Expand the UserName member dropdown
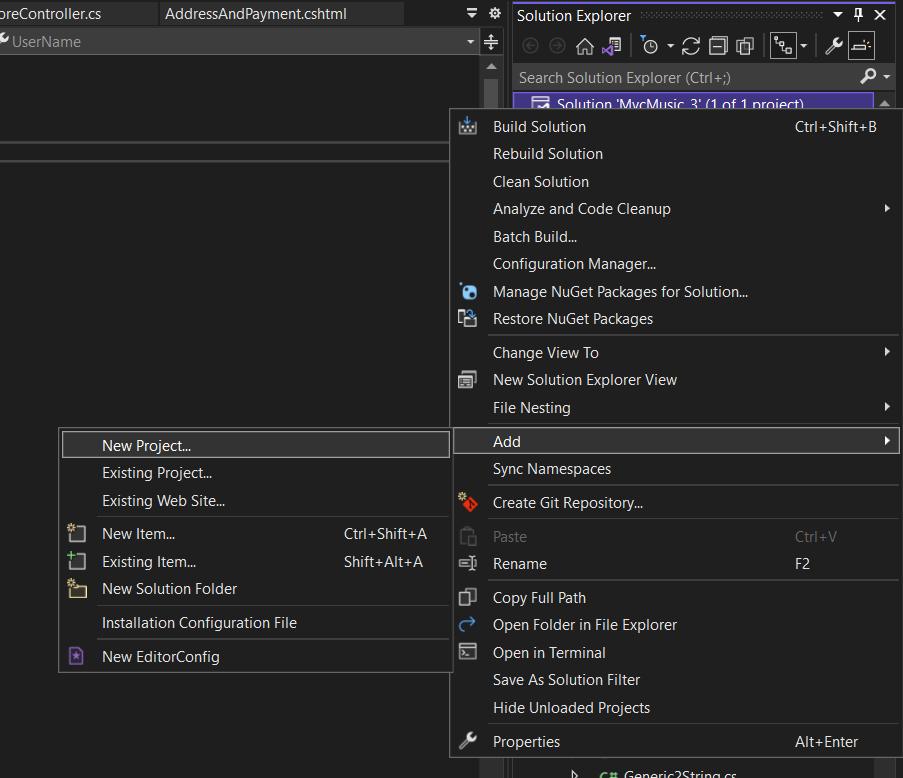903x778 pixels. (x=471, y=42)
